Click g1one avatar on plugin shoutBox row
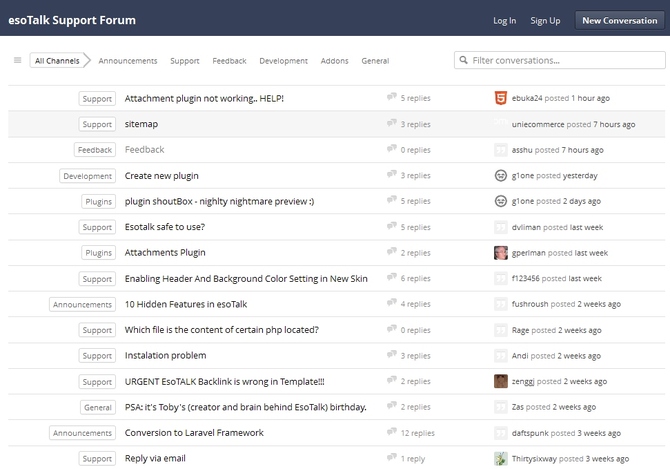The image size is (670, 469). [500, 201]
